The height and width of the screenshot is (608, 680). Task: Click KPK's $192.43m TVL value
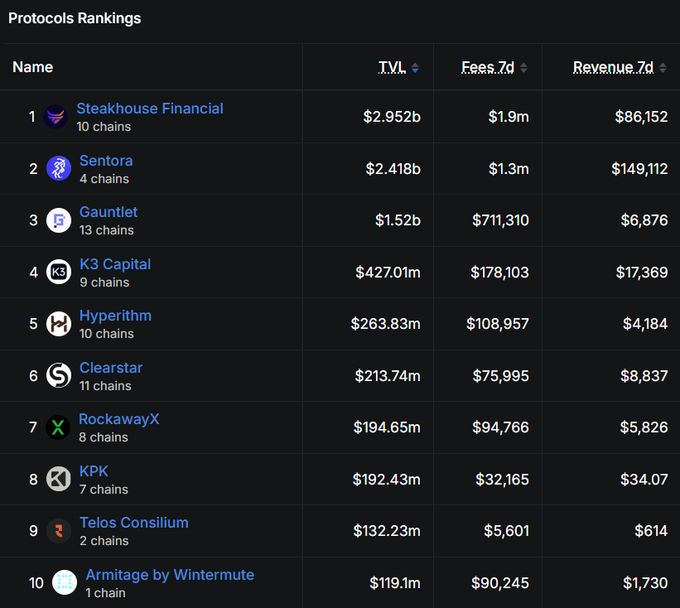pyautogui.click(x=387, y=480)
